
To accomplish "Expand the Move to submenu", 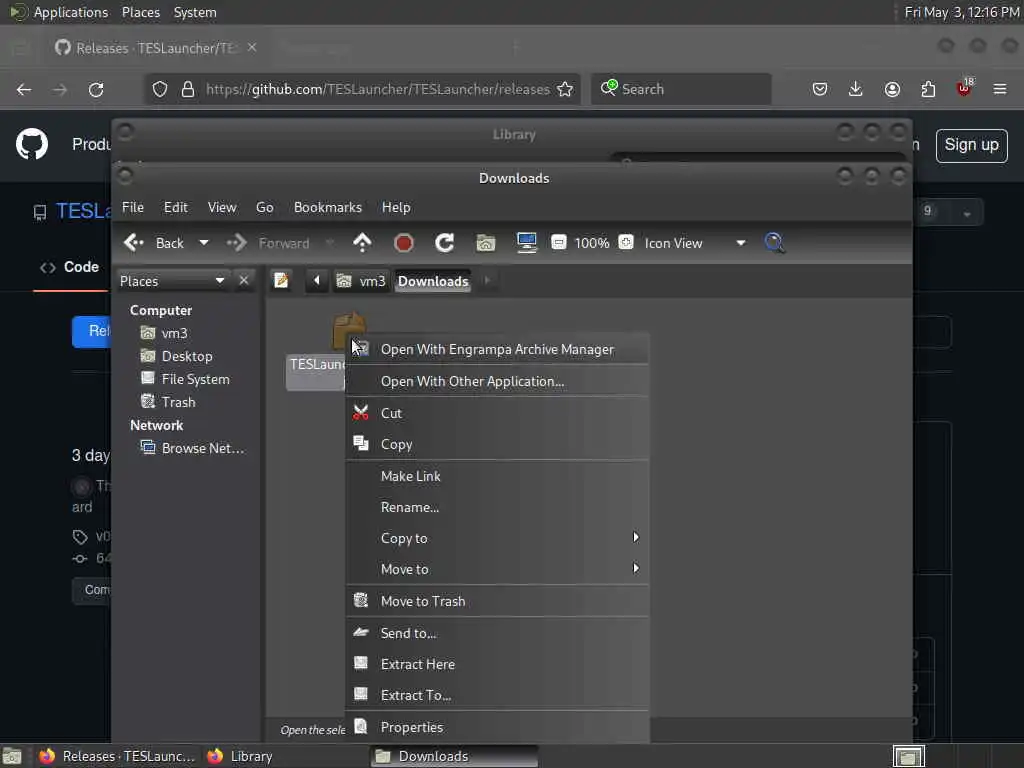I will (x=498, y=569).
